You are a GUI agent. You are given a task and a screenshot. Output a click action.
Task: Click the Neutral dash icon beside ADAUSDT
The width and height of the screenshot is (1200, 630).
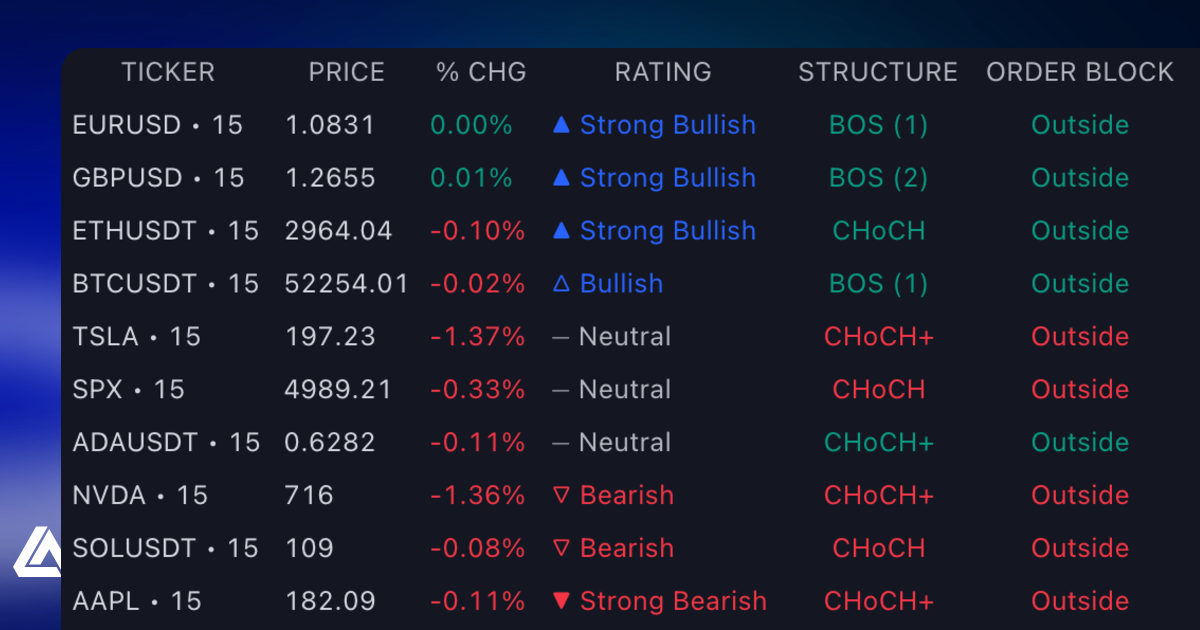coord(561,442)
